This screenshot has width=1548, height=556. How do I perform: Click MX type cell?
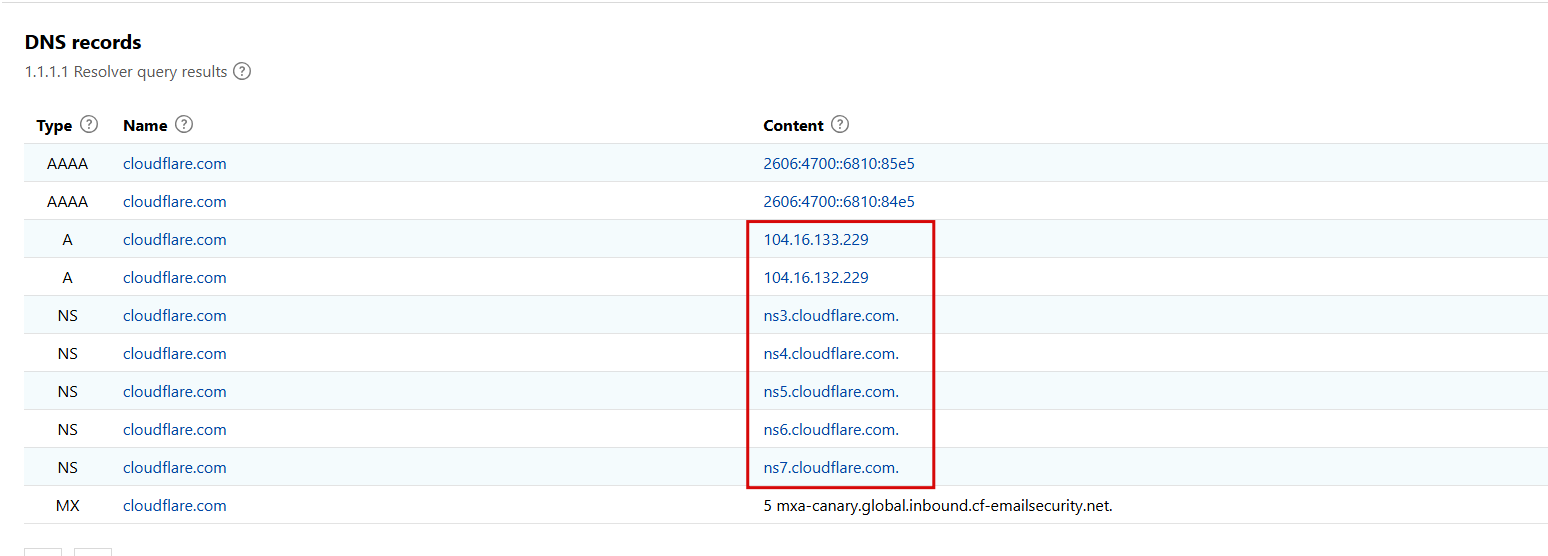(68, 505)
